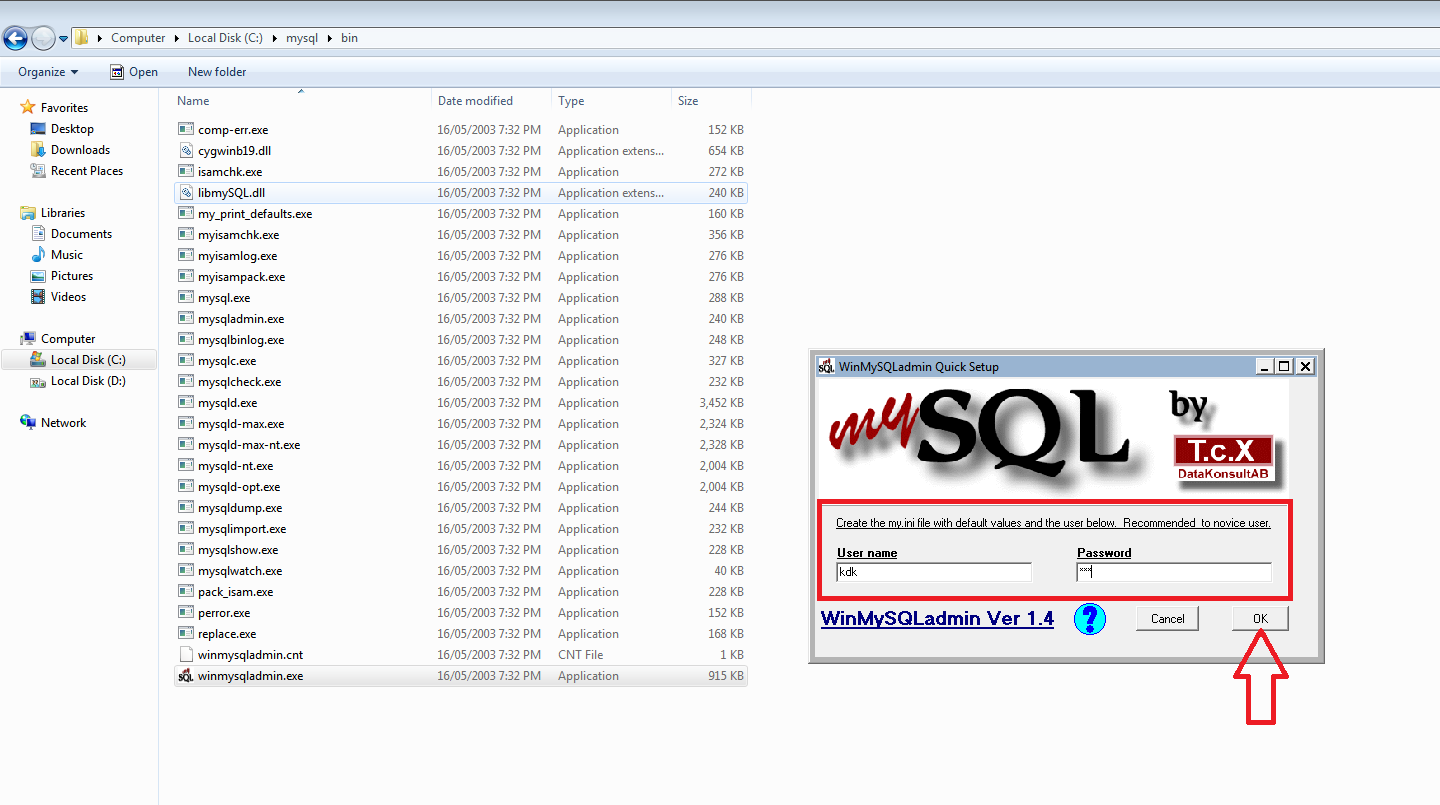Viewport: 1440px width, 805px height.
Task: Click the Recent Places icon
Action: (38, 171)
